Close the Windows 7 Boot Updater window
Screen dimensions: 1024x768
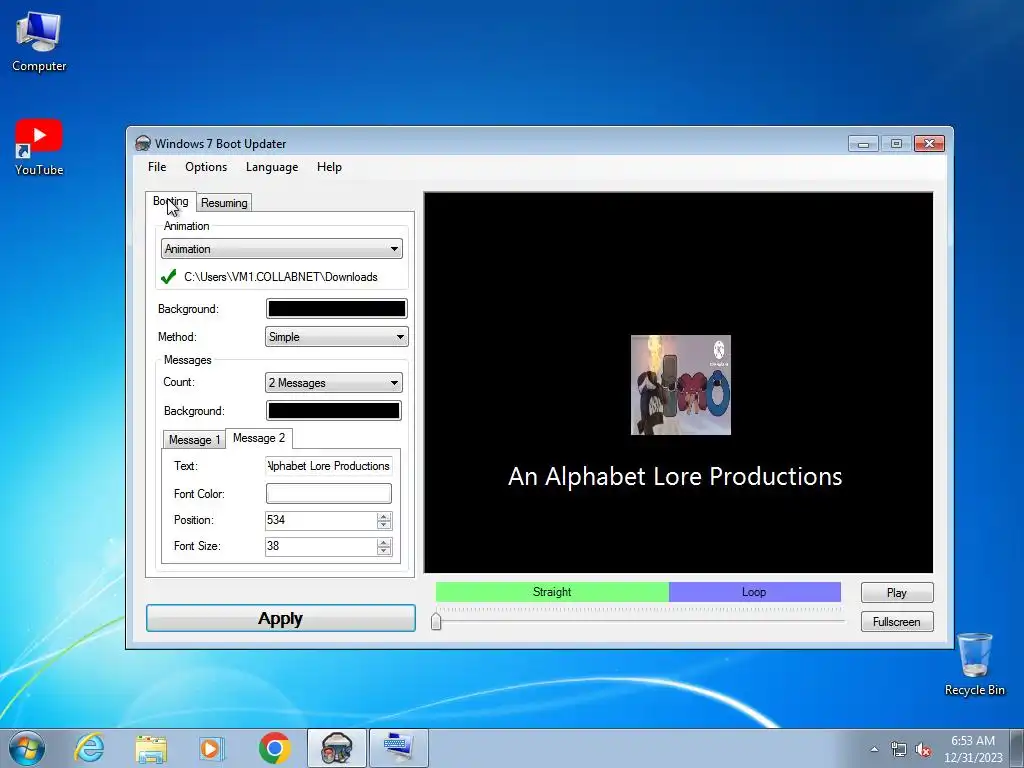pos(929,143)
